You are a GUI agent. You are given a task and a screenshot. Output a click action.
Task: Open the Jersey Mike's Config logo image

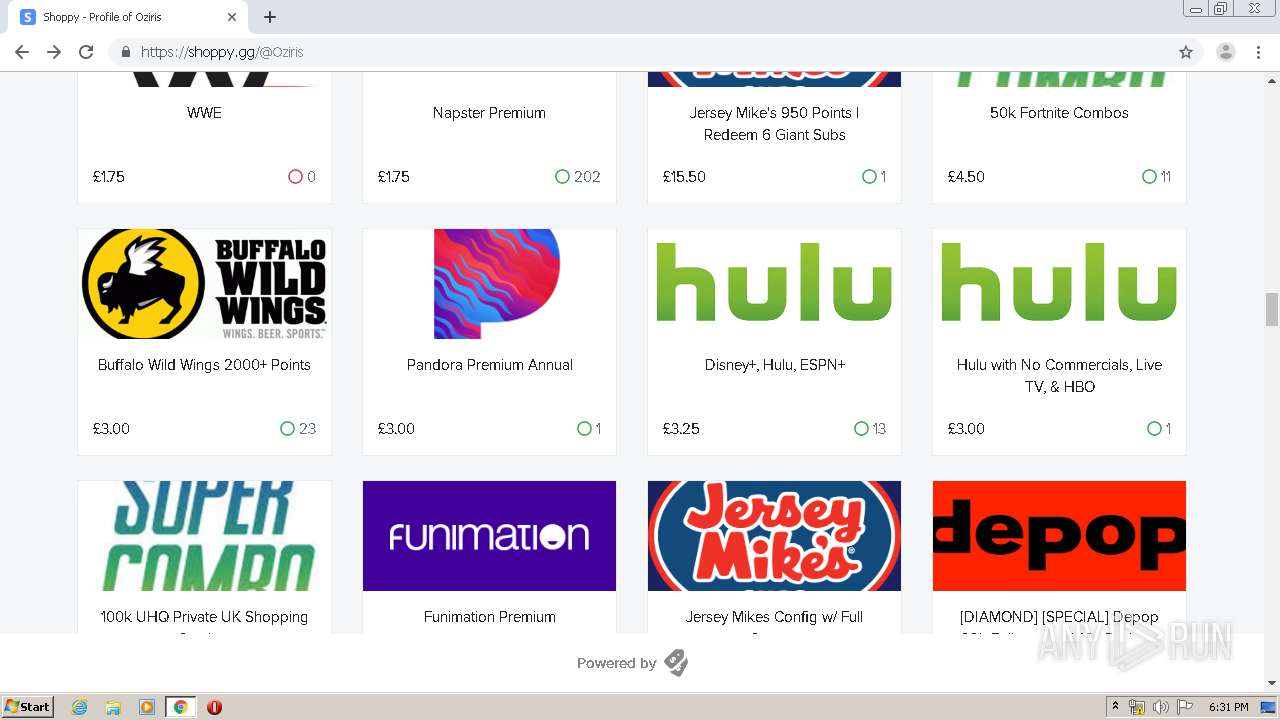[x=774, y=536]
